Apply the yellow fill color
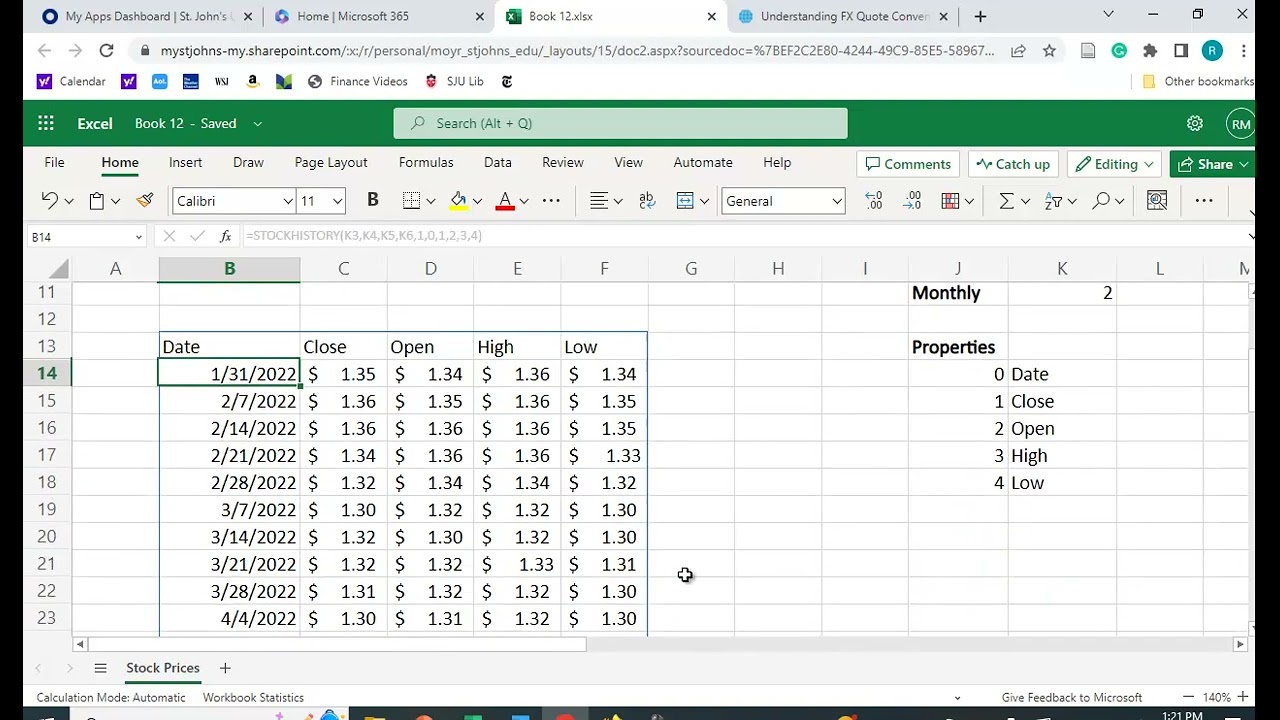 pos(458,201)
